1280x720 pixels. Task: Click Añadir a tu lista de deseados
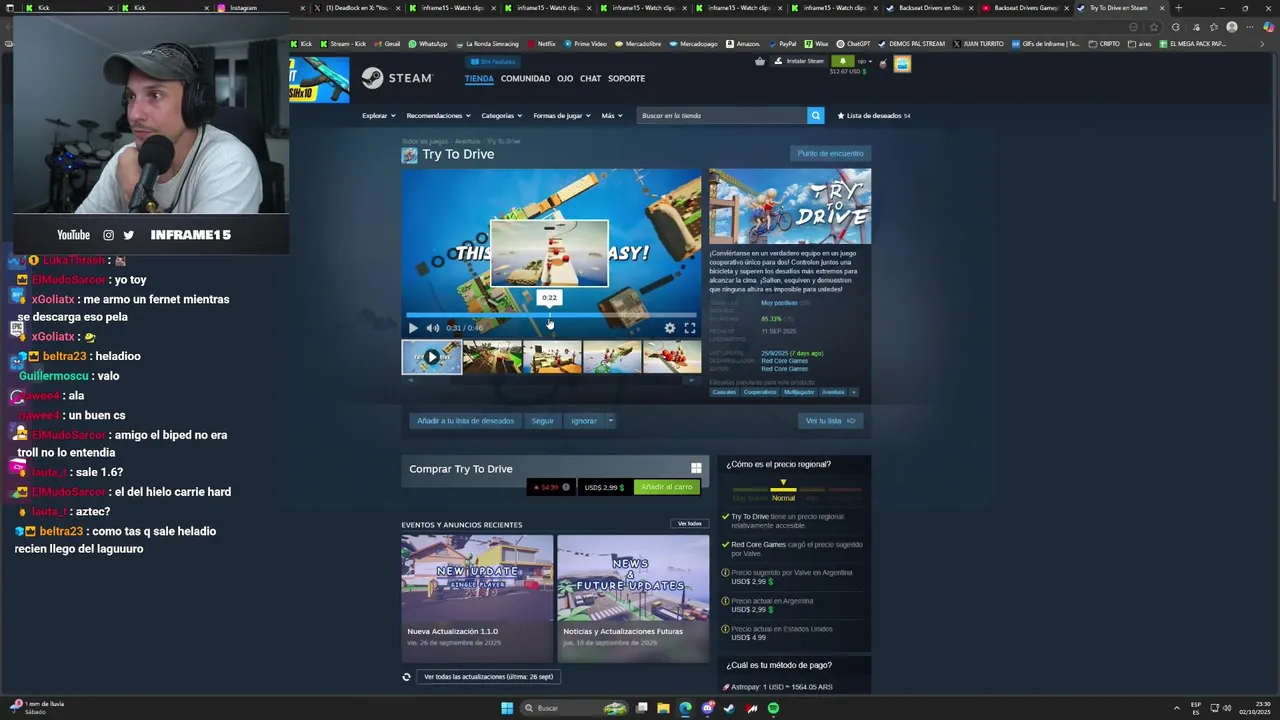(x=465, y=421)
